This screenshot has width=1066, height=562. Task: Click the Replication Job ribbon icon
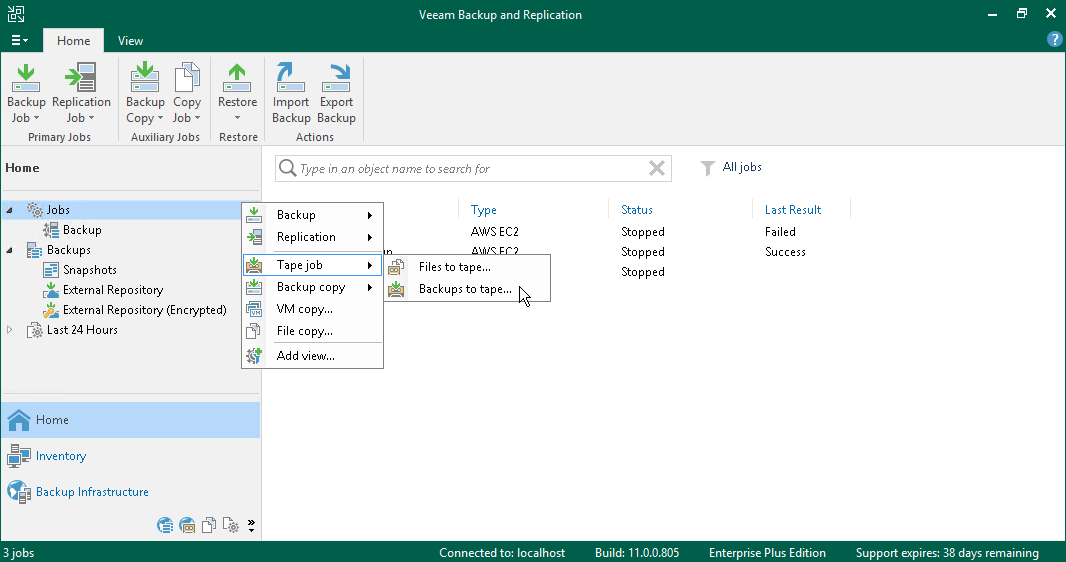point(81,94)
